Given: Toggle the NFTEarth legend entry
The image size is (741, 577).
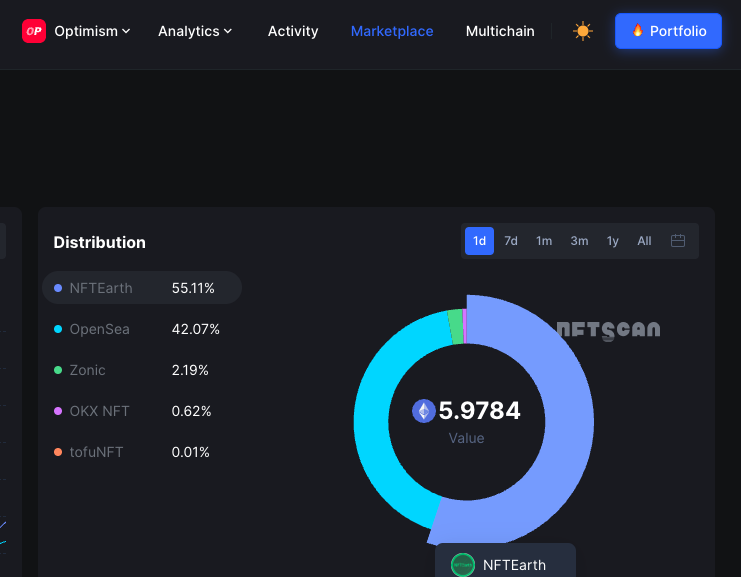Looking at the screenshot, I should 142,288.
